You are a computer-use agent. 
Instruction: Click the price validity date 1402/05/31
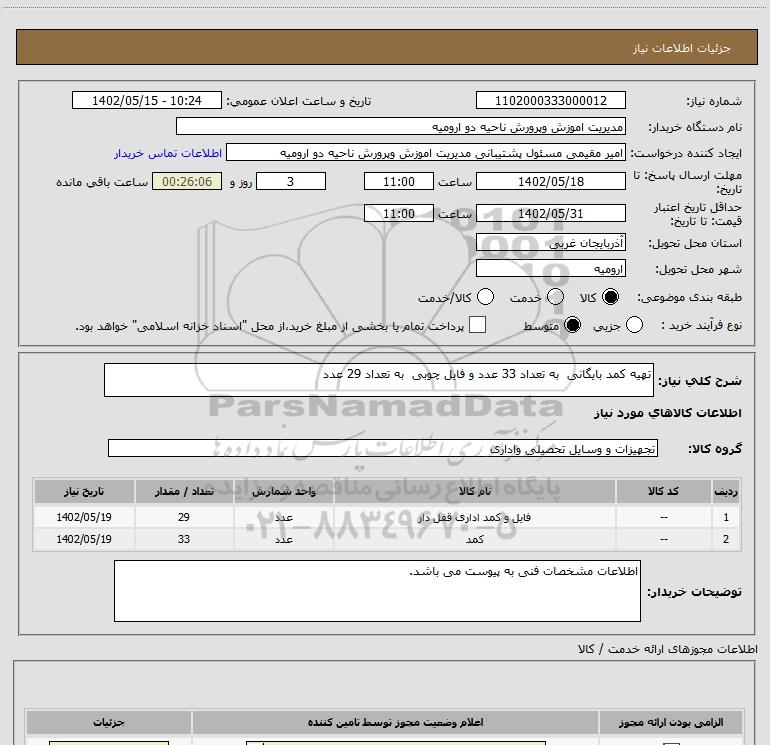[x=550, y=214]
